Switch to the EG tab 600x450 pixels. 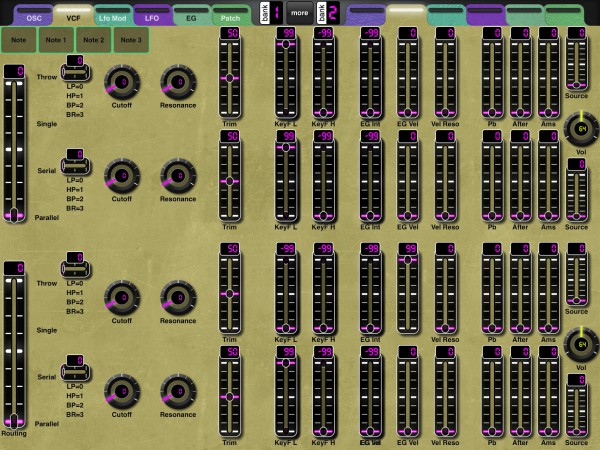pyautogui.click(x=191, y=15)
